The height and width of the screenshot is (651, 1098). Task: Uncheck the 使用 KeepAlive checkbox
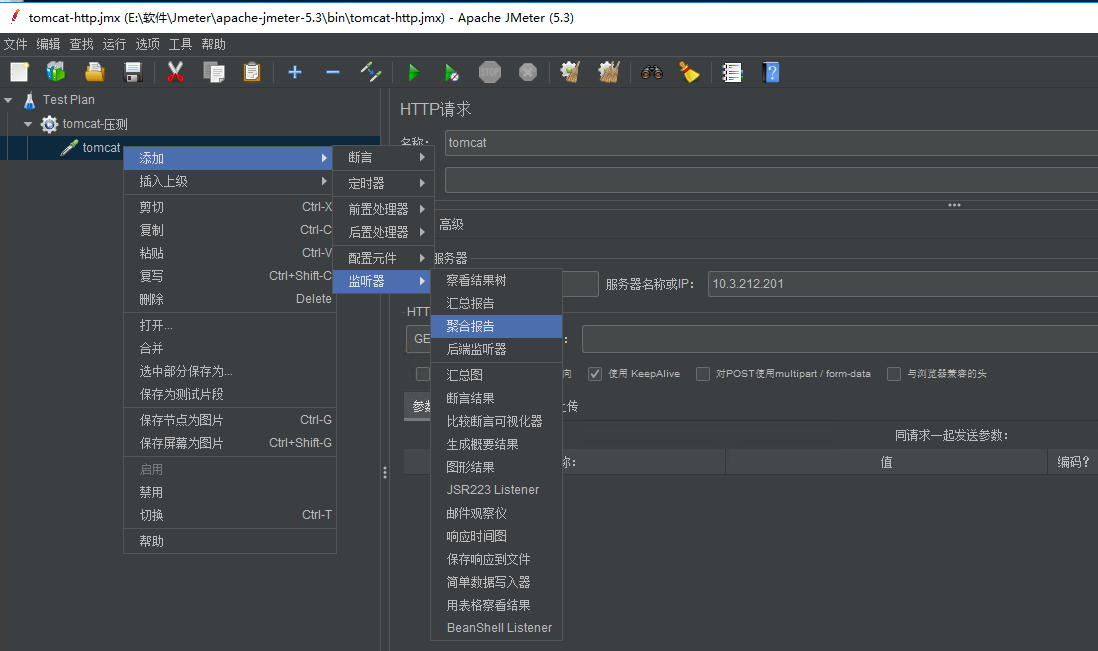pos(595,373)
